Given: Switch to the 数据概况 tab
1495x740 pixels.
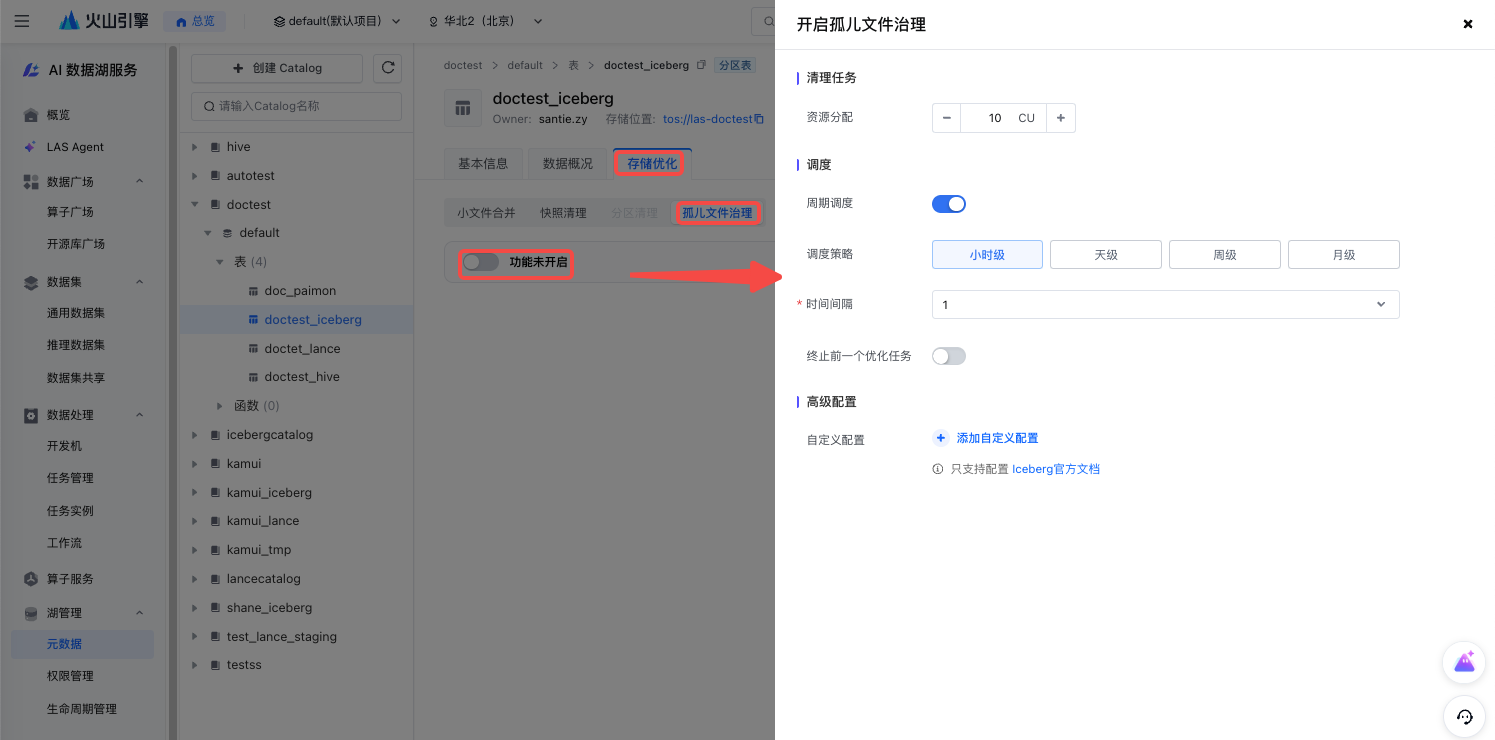Looking at the screenshot, I should pyautogui.click(x=568, y=164).
